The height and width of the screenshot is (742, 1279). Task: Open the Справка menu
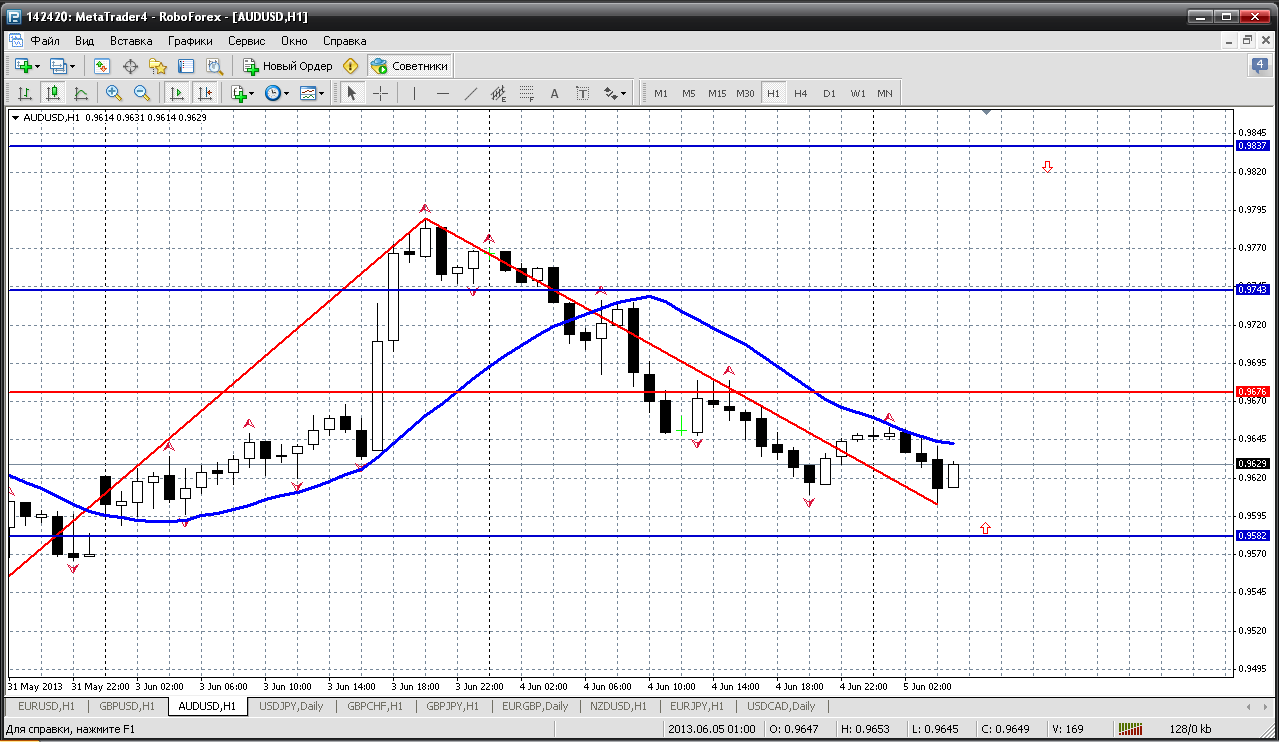pyautogui.click(x=345, y=41)
